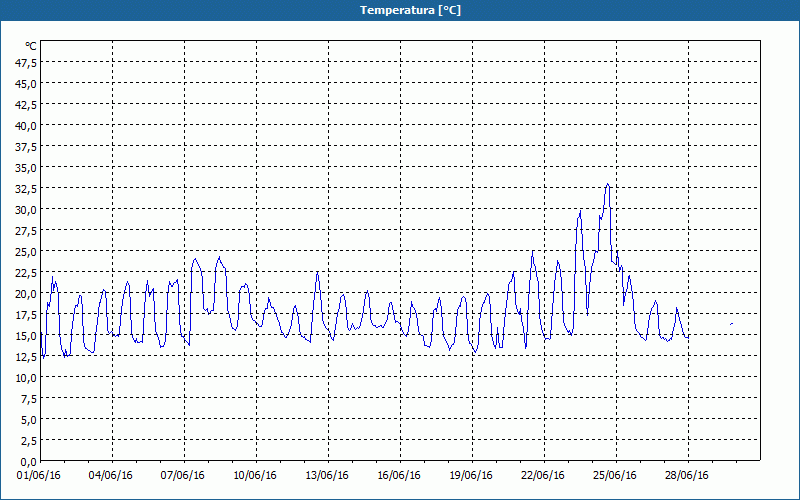
Task: Click the isolated data segment after 28/06/16
Action: tap(732, 324)
